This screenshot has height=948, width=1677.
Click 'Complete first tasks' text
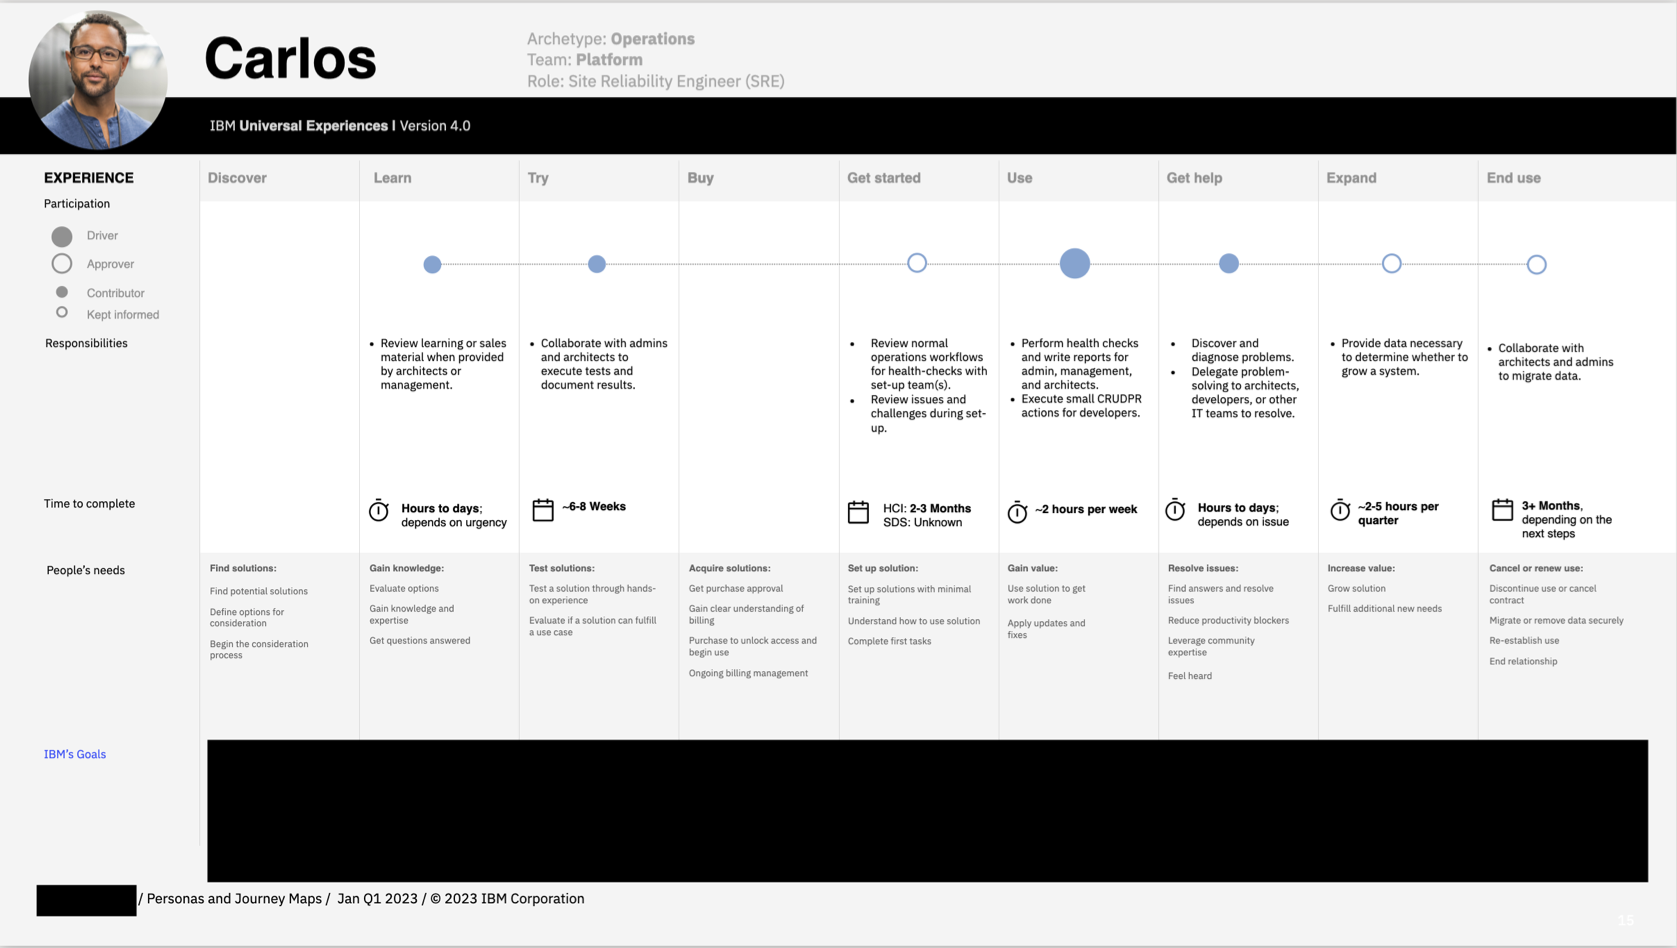[x=889, y=641]
